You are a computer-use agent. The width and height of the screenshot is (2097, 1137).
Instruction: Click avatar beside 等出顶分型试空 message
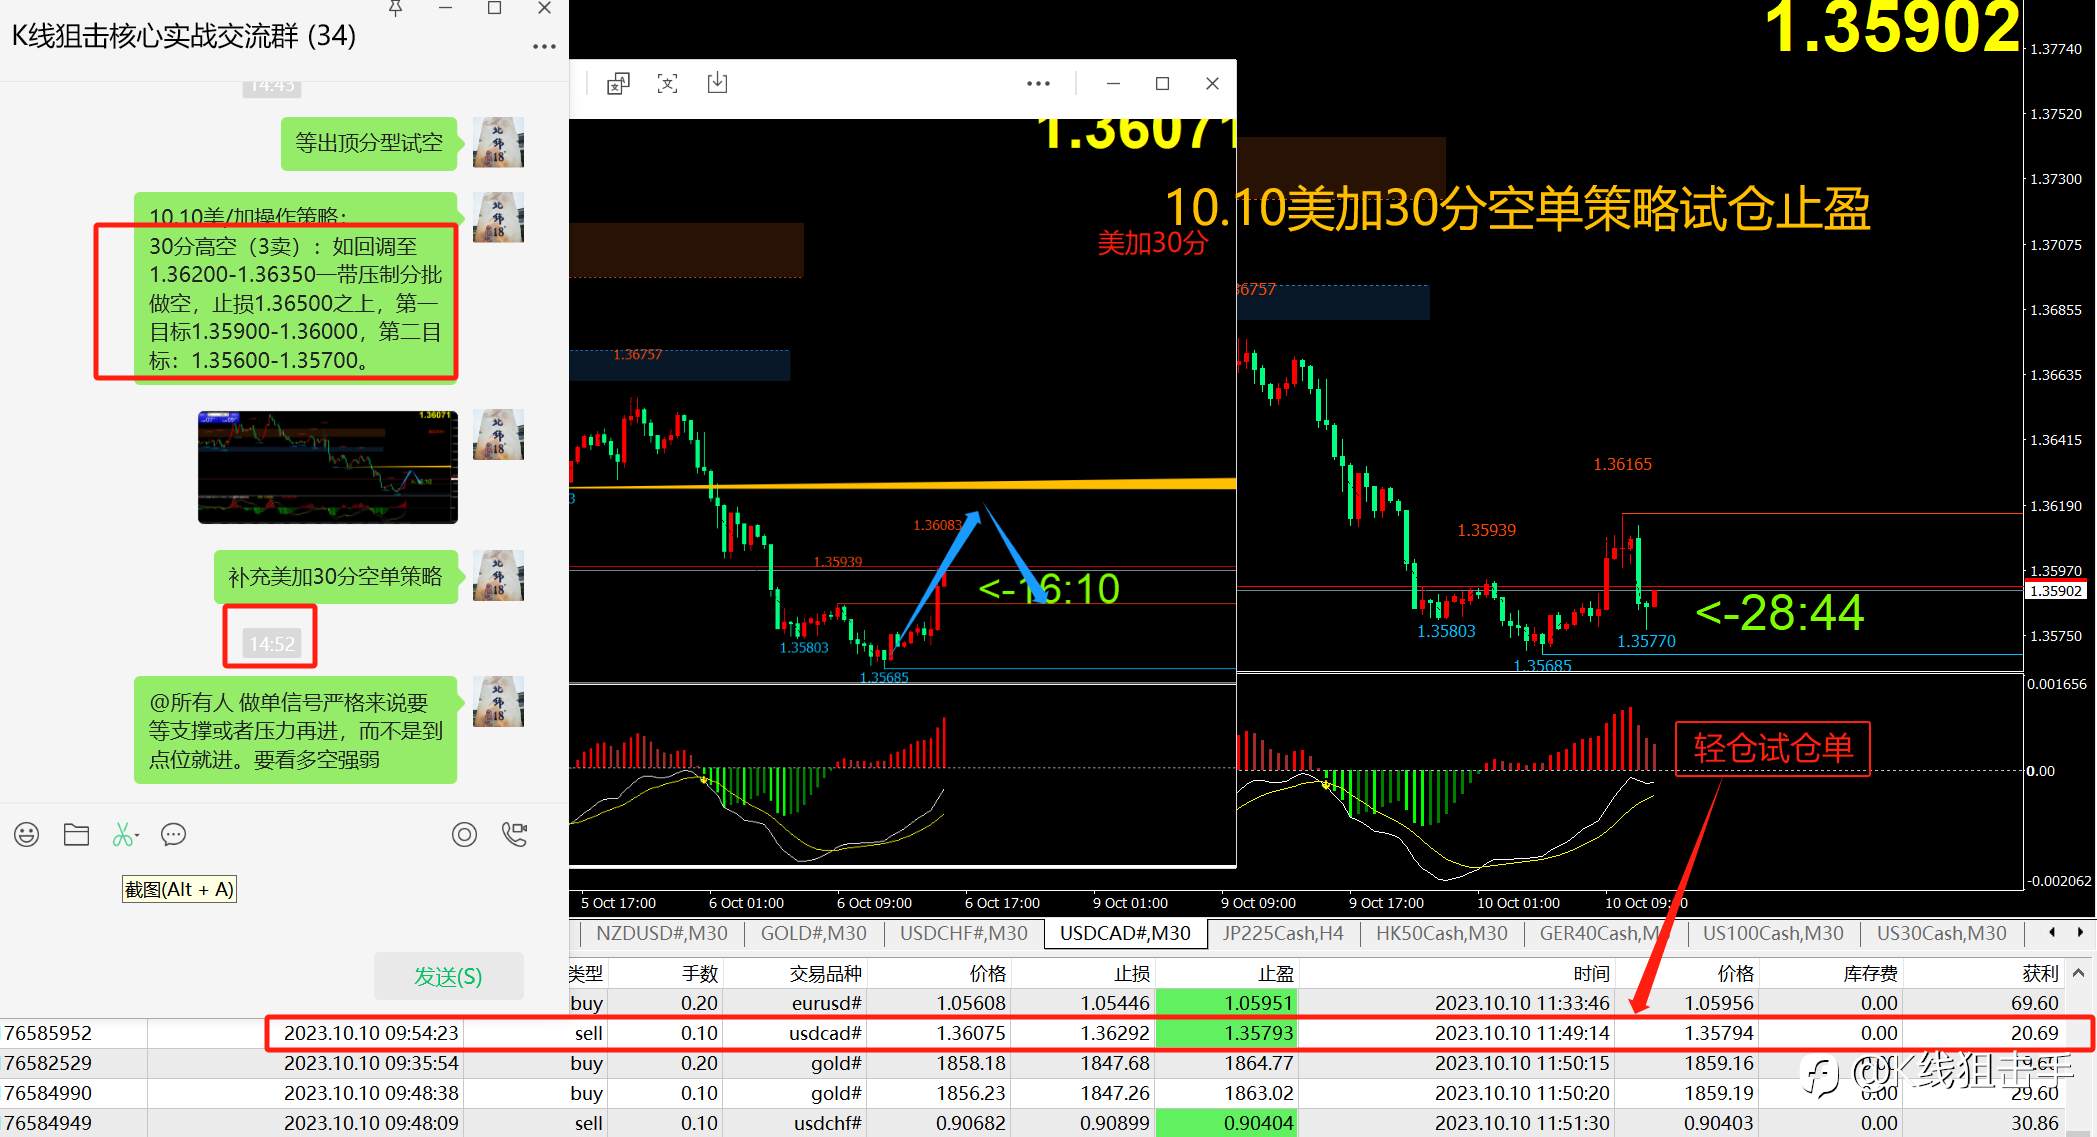tap(498, 142)
